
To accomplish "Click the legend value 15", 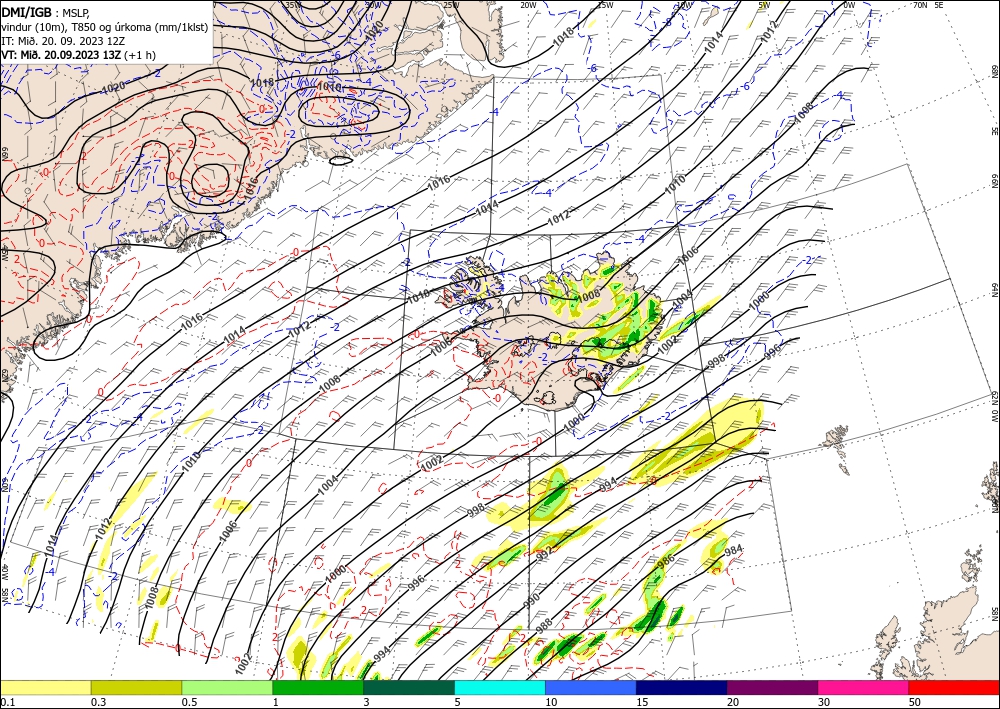I will [642, 702].
